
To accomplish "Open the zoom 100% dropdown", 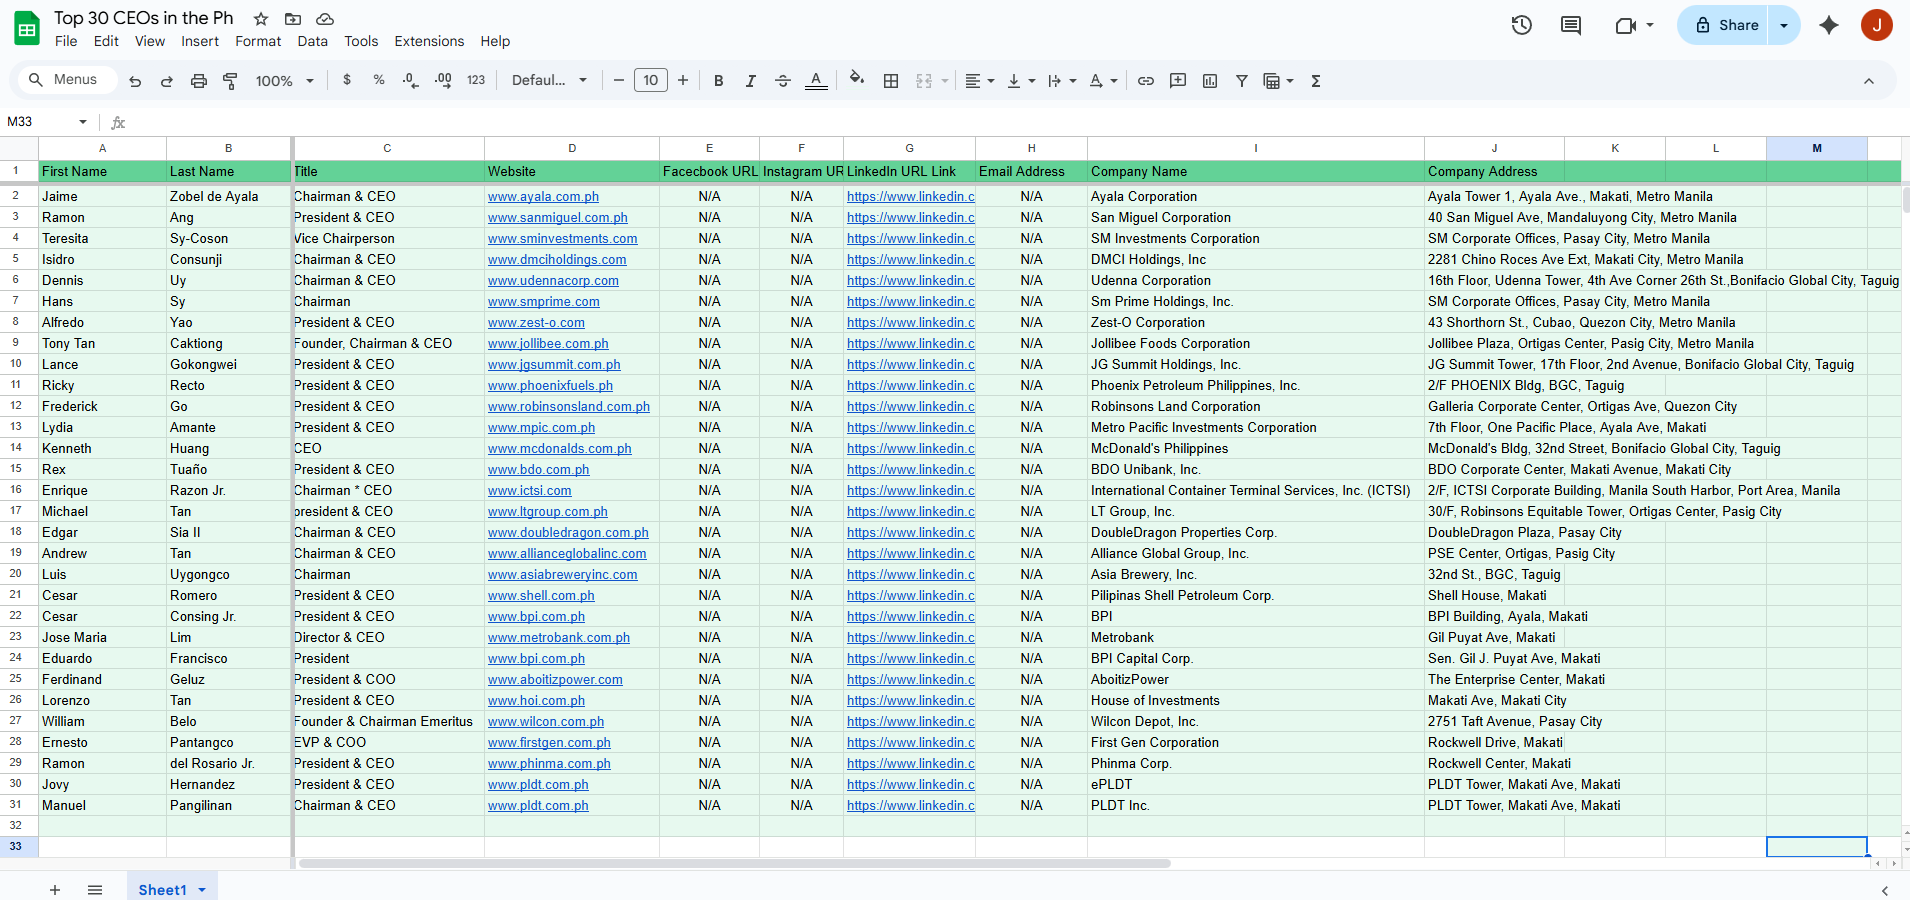I will click(x=284, y=81).
